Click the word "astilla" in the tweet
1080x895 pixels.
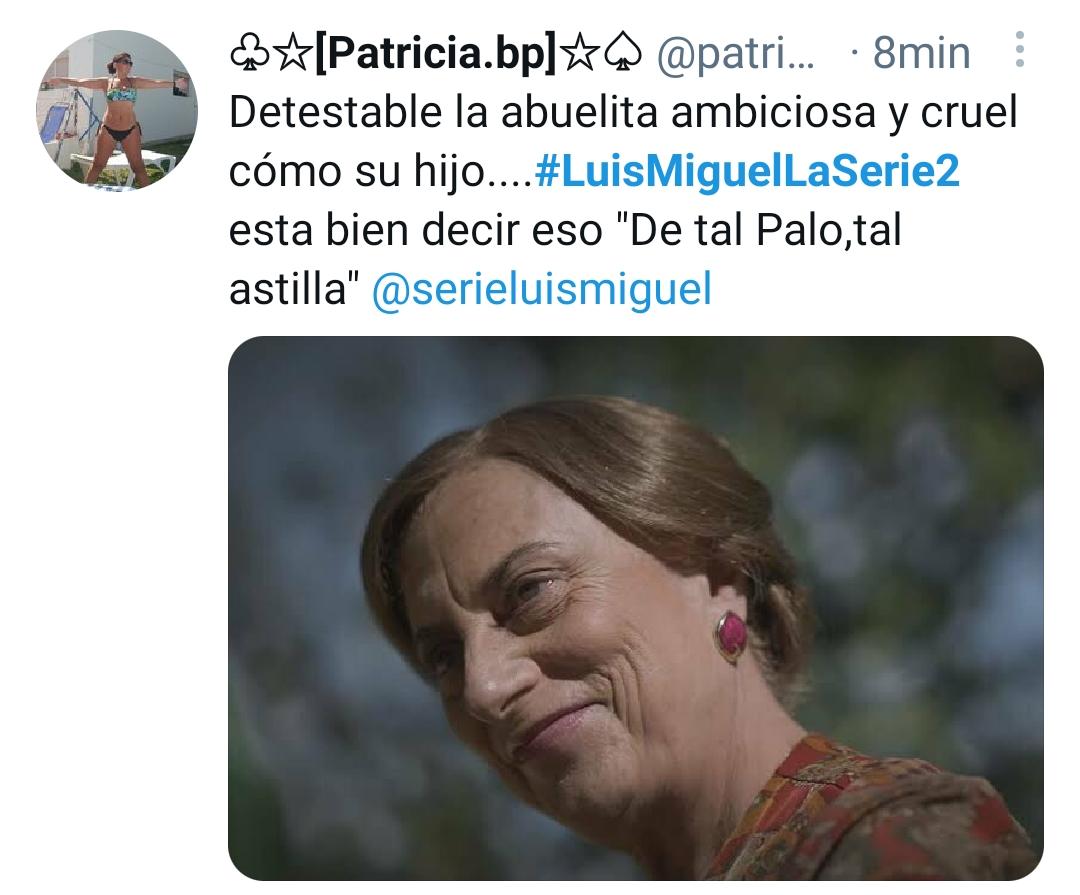288,289
